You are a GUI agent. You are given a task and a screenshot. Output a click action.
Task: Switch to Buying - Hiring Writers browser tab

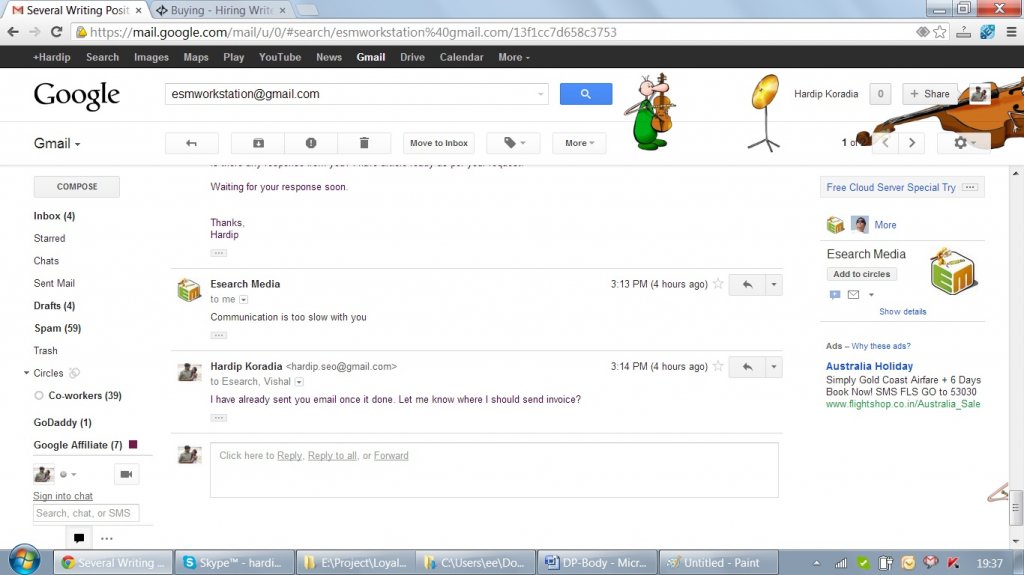click(x=221, y=10)
